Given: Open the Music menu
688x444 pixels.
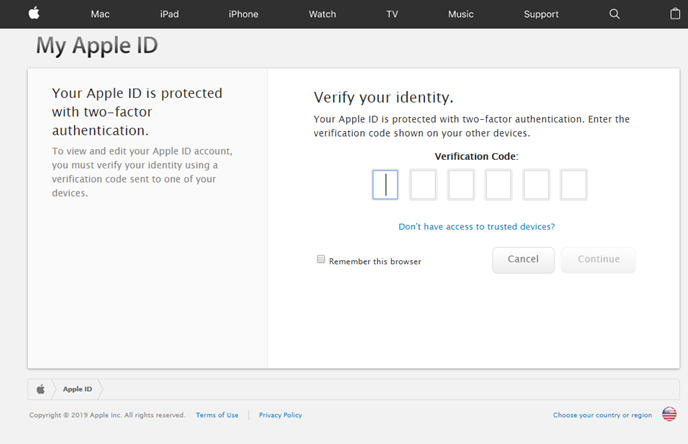Looking at the screenshot, I should (461, 14).
